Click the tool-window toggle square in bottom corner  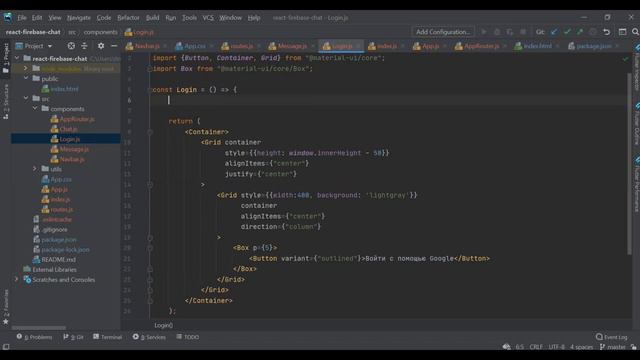[x=6, y=347]
